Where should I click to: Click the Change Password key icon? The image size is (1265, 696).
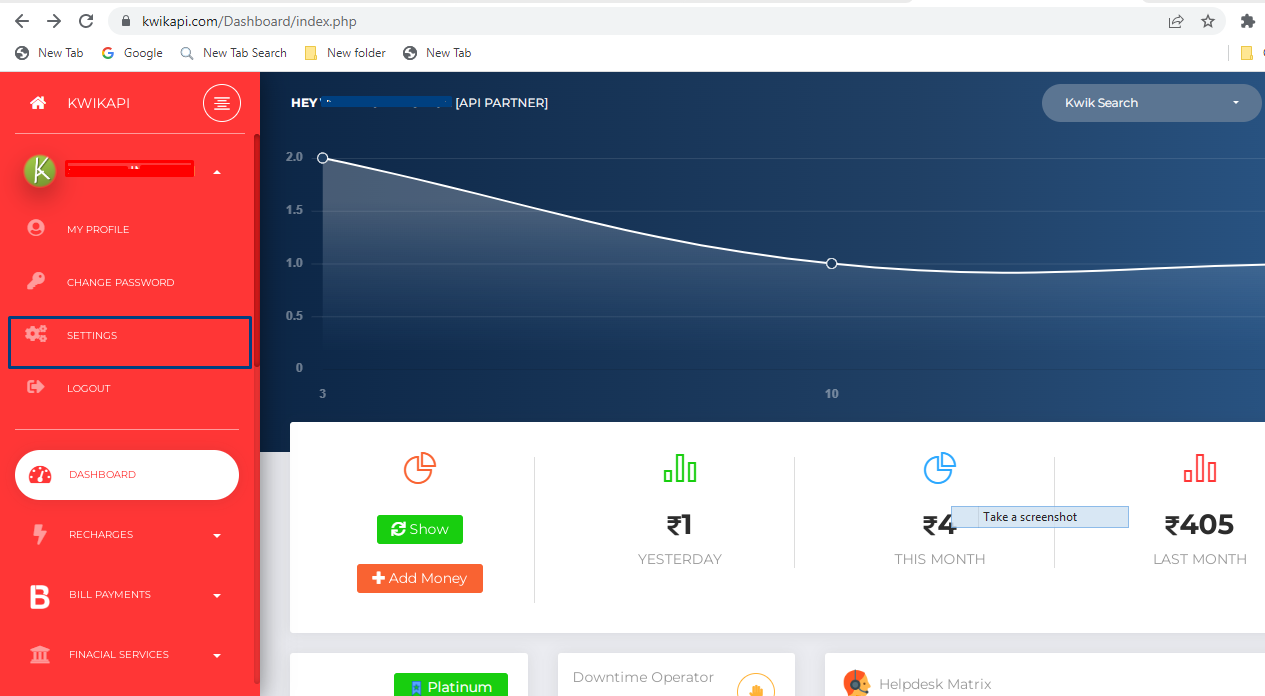tap(36, 281)
